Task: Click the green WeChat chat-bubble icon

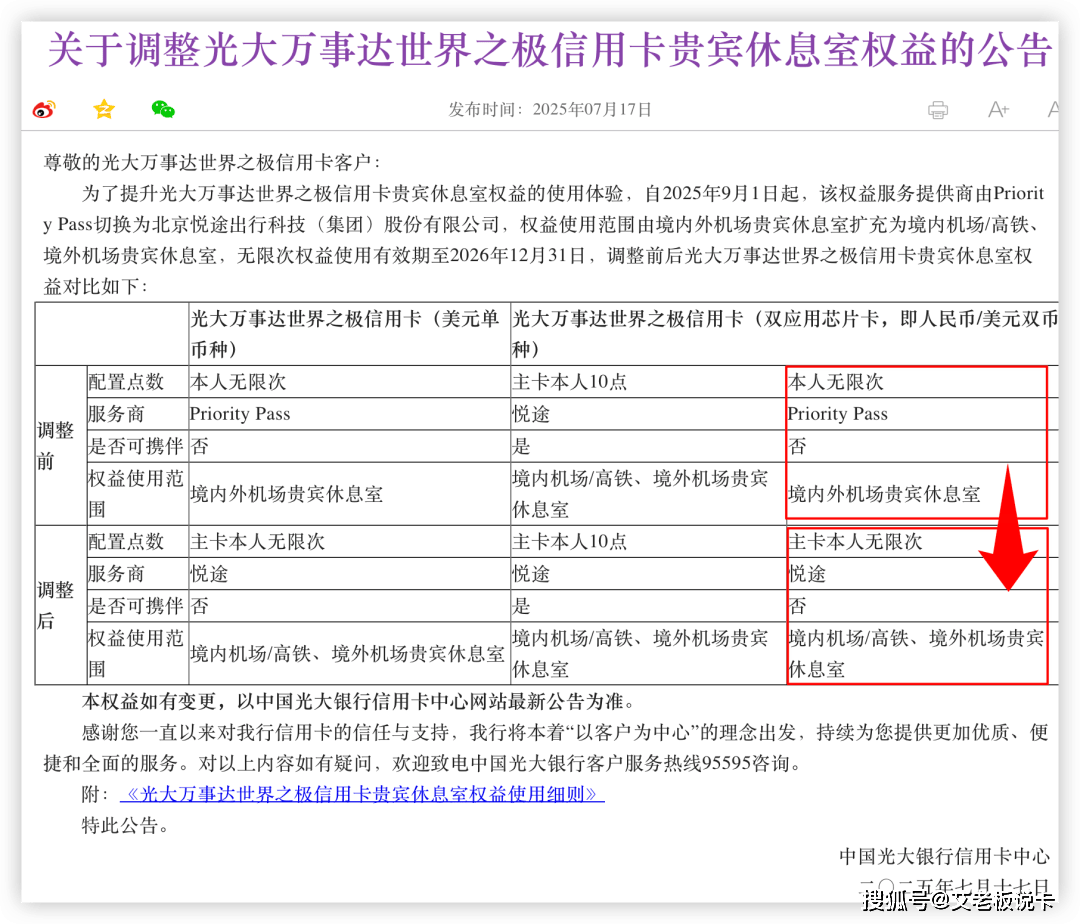Action: click(x=164, y=110)
